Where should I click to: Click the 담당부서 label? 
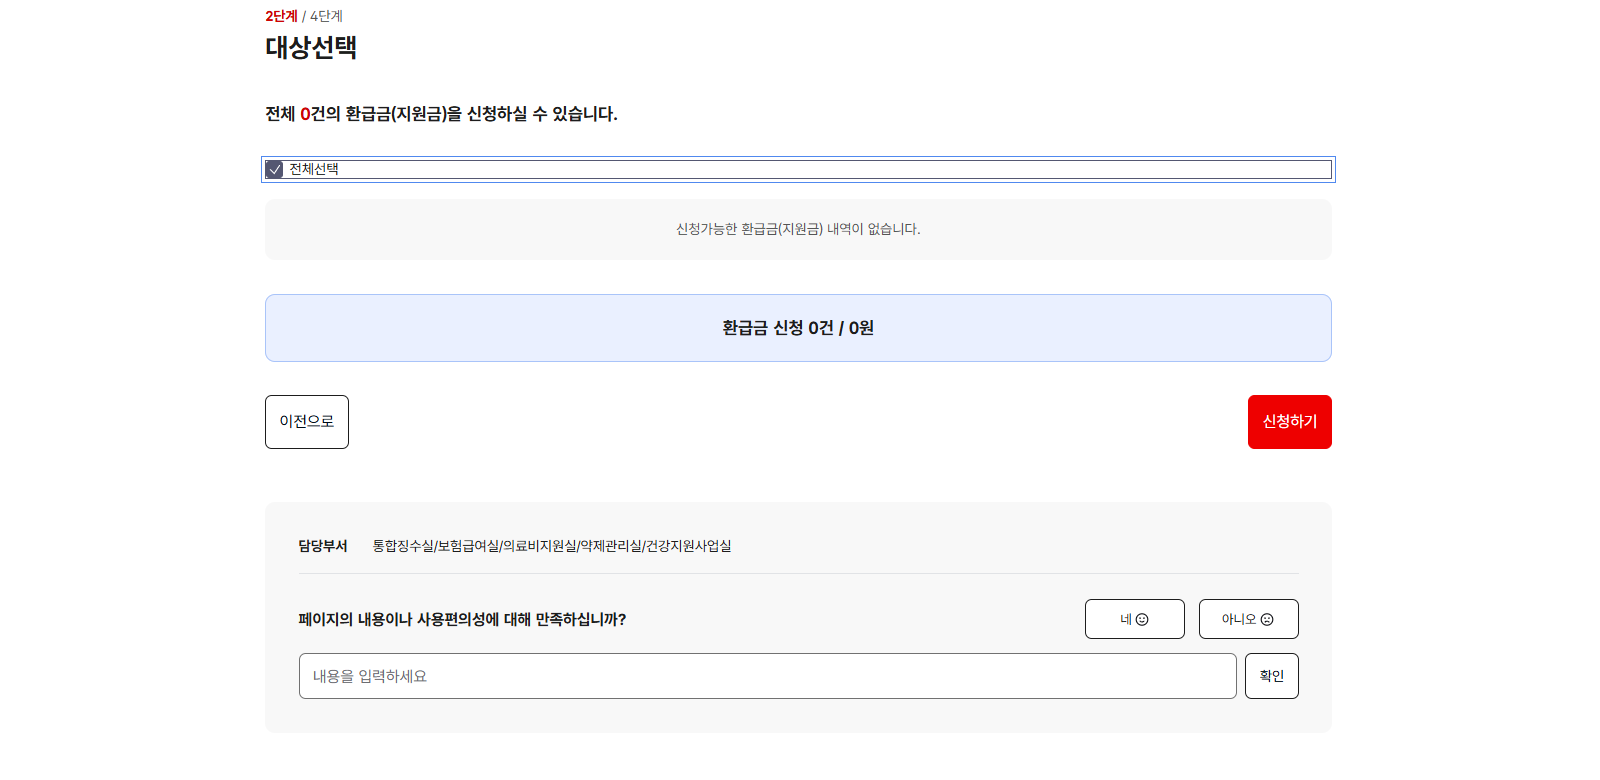click(323, 546)
